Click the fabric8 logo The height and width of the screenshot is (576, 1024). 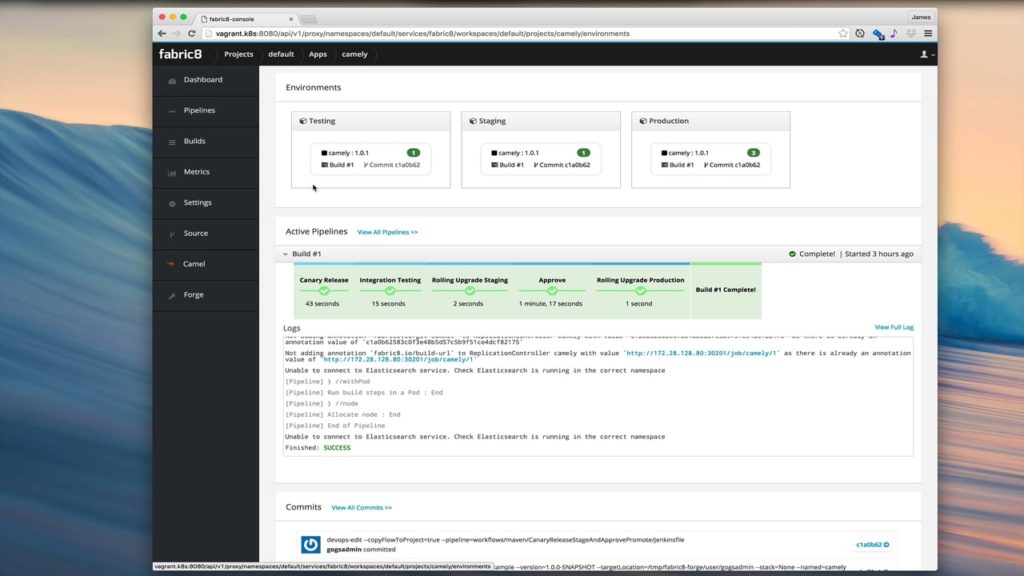point(180,54)
